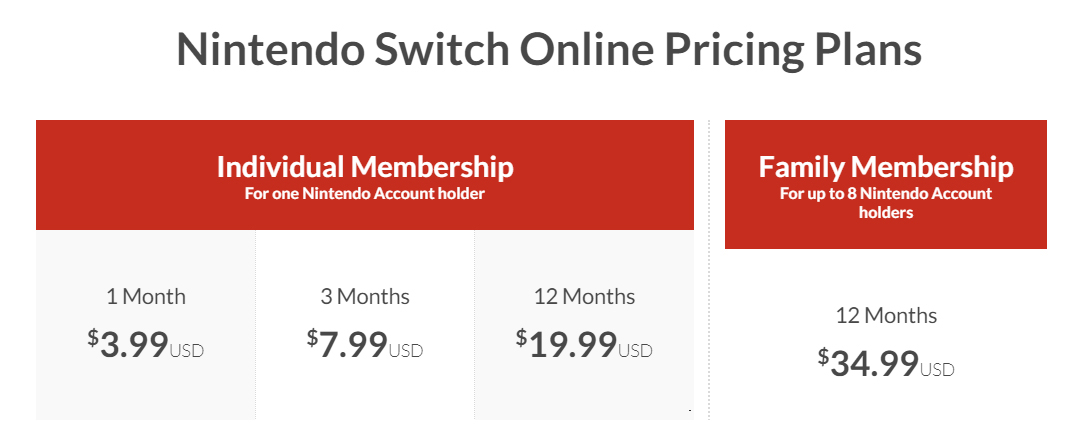The height and width of the screenshot is (434, 1073).
Task: Click the dollar sign before 3.99
Action: [x=93, y=337]
